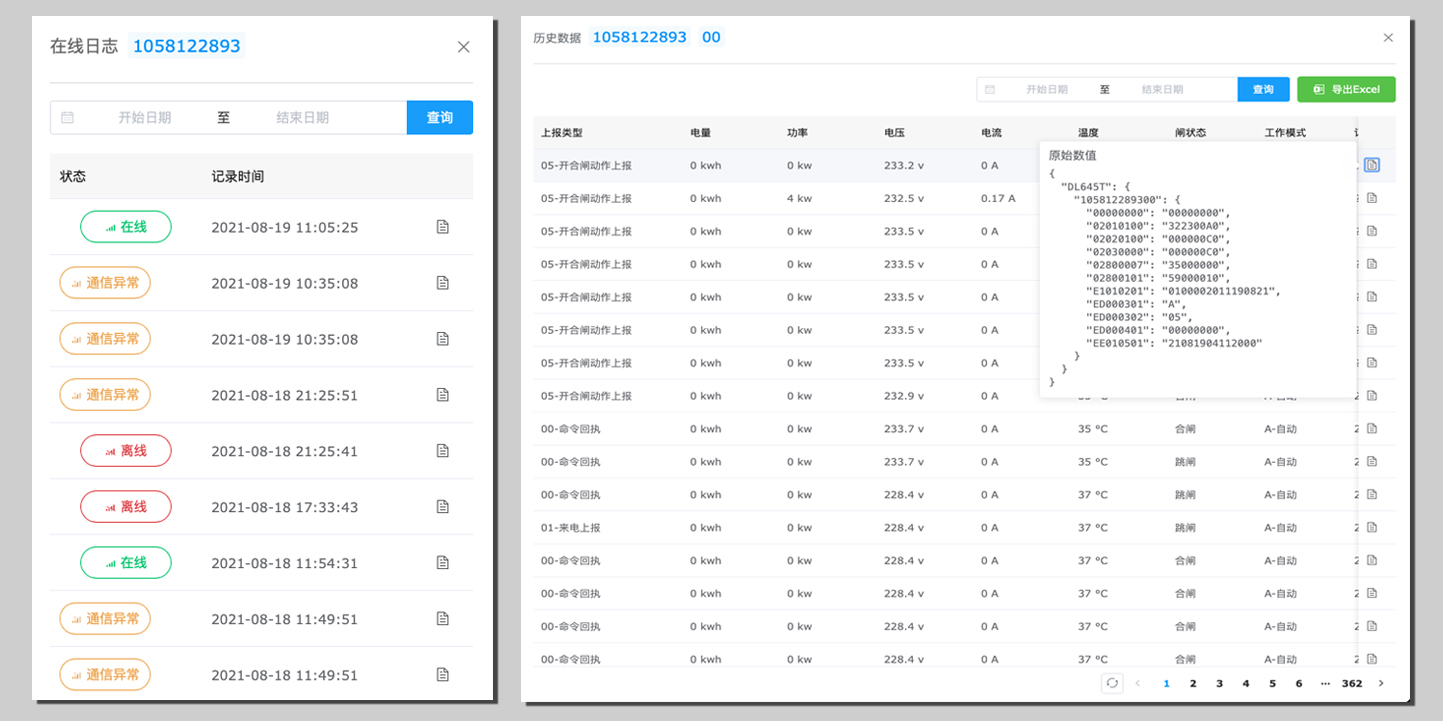Image resolution: width=1443 pixels, height=721 pixels.
Task: Click 导出Excel green button
Action: [x=1346, y=89]
